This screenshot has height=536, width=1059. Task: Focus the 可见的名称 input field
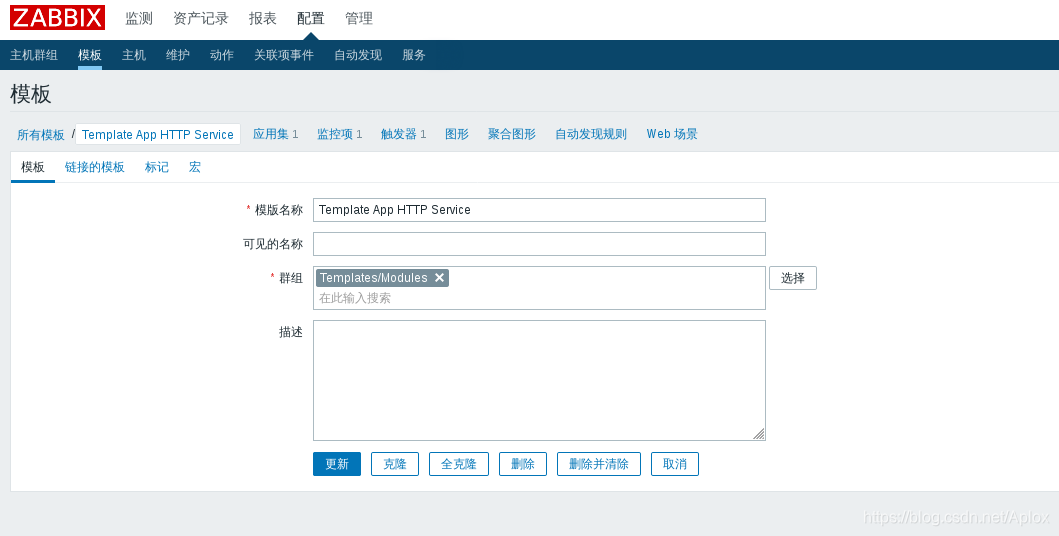539,244
